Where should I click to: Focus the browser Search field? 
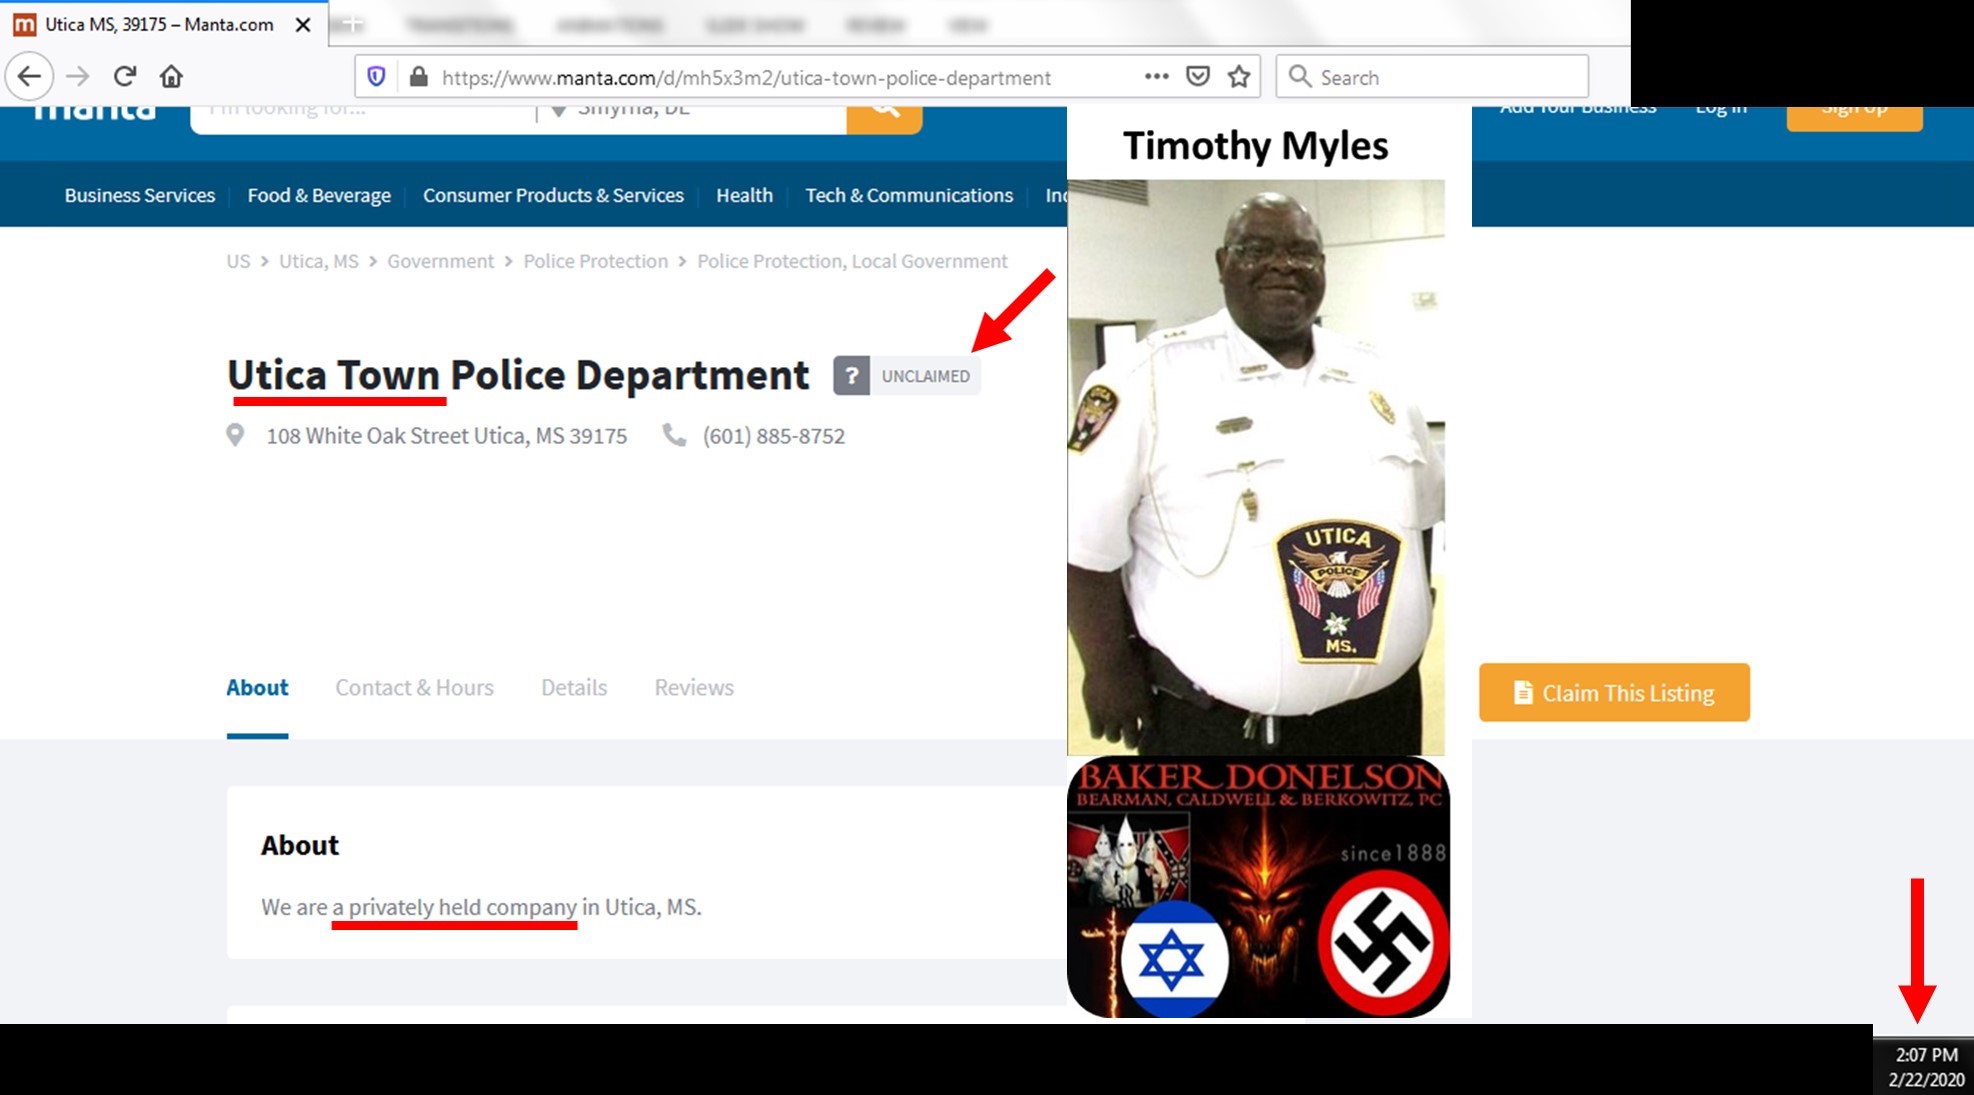click(x=1432, y=77)
